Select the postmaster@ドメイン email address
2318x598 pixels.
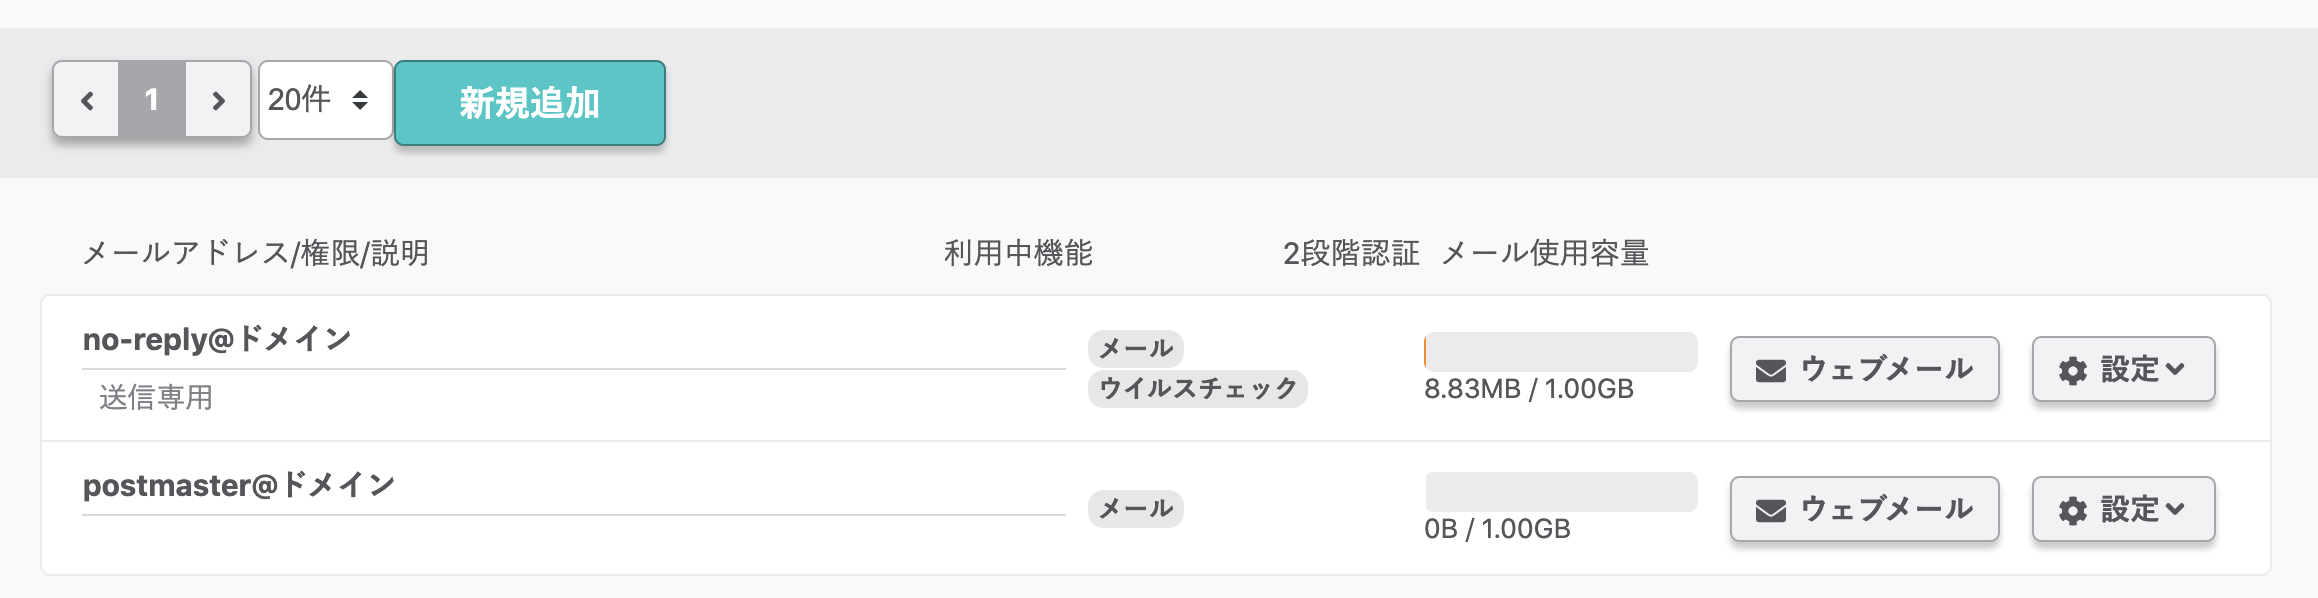pyautogui.click(x=238, y=484)
